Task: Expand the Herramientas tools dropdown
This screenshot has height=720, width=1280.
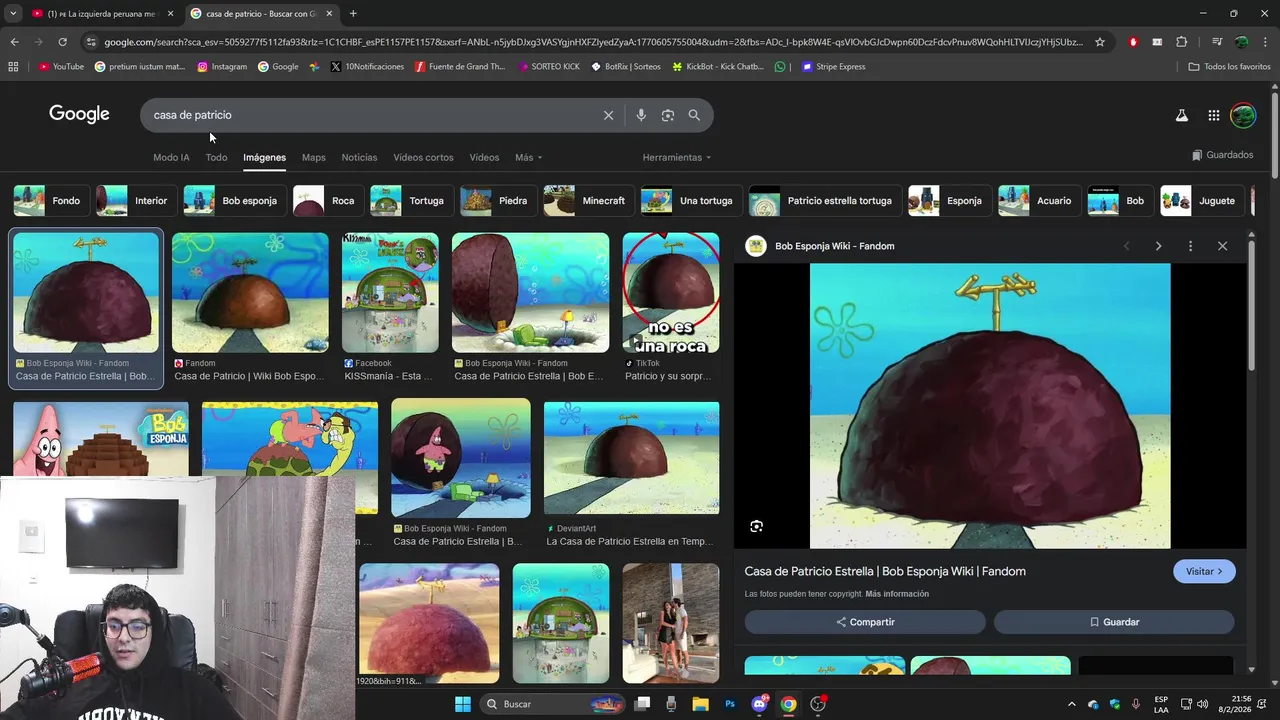Action: [677, 157]
